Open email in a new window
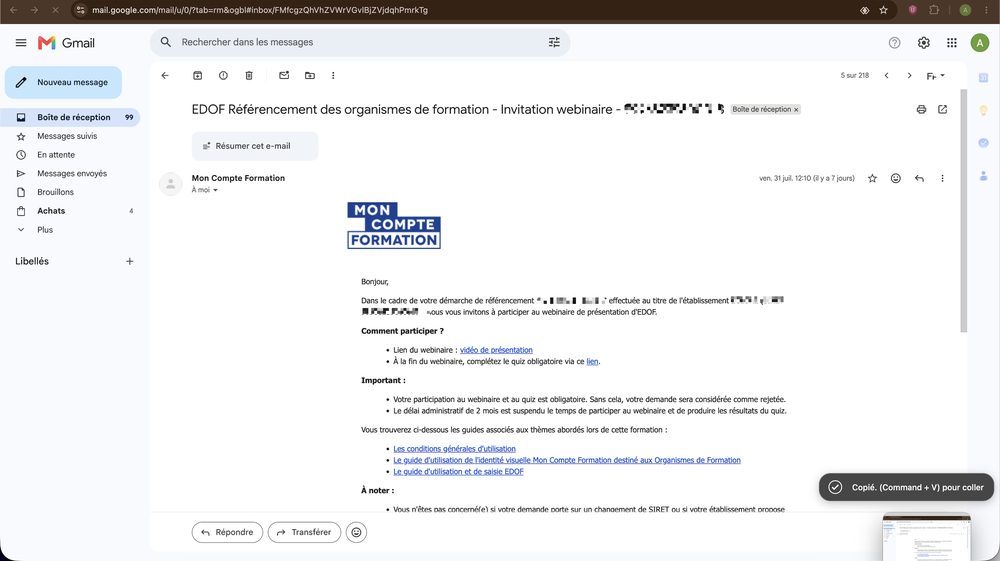 pyautogui.click(x=942, y=109)
